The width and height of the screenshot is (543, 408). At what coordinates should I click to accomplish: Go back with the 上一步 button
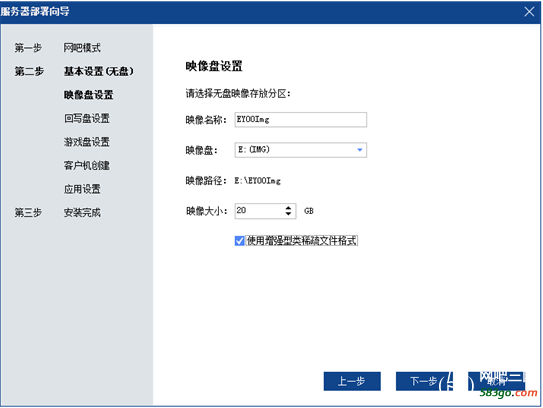click(352, 381)
